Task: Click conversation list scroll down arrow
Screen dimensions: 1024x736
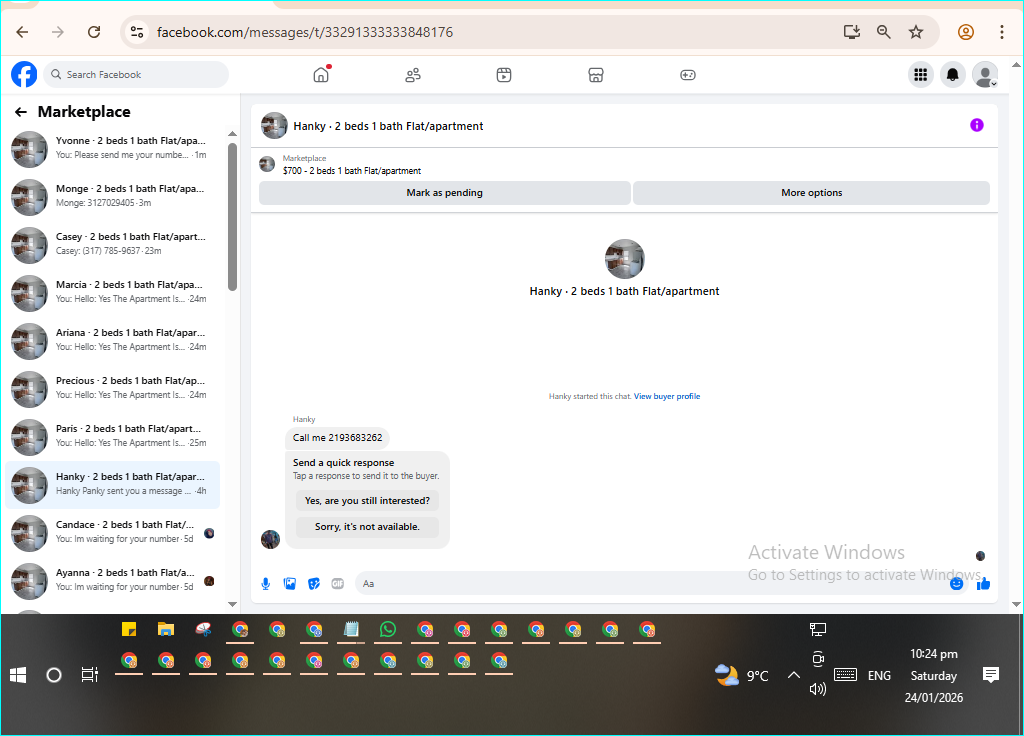Action: (x=232, y=604)
